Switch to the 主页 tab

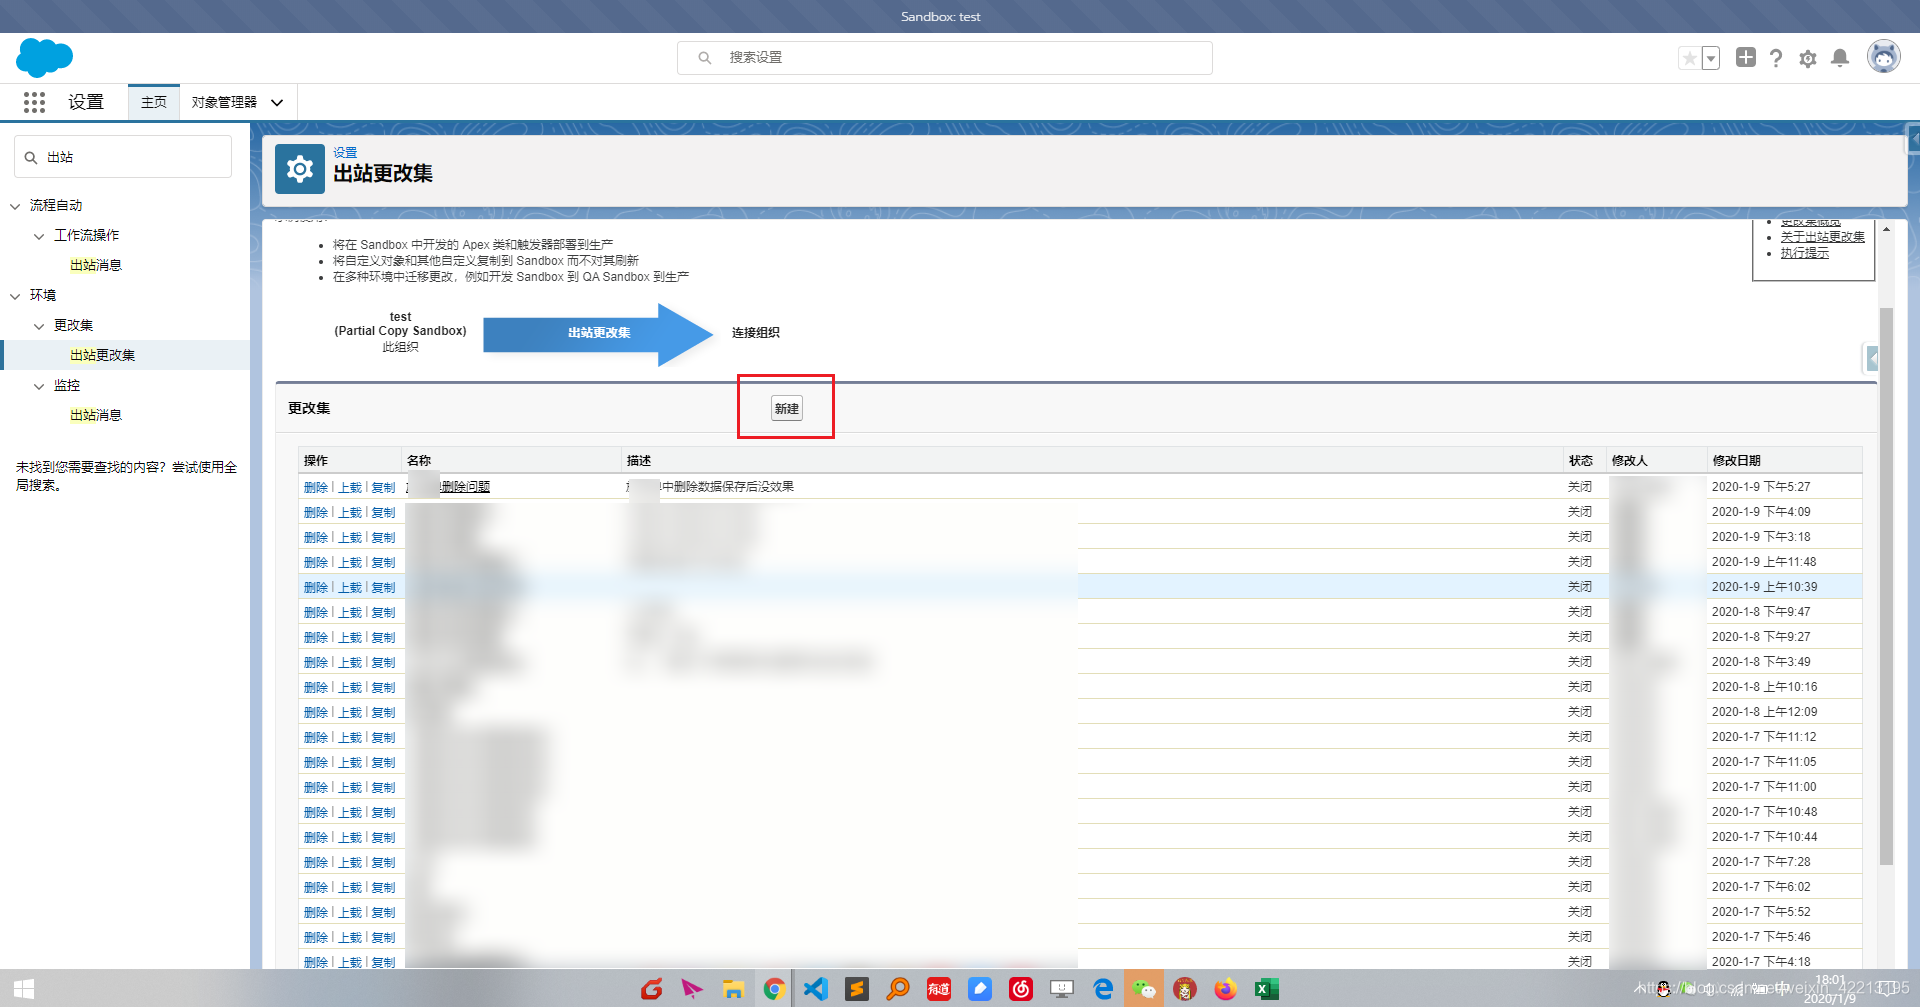pos(154,102)
